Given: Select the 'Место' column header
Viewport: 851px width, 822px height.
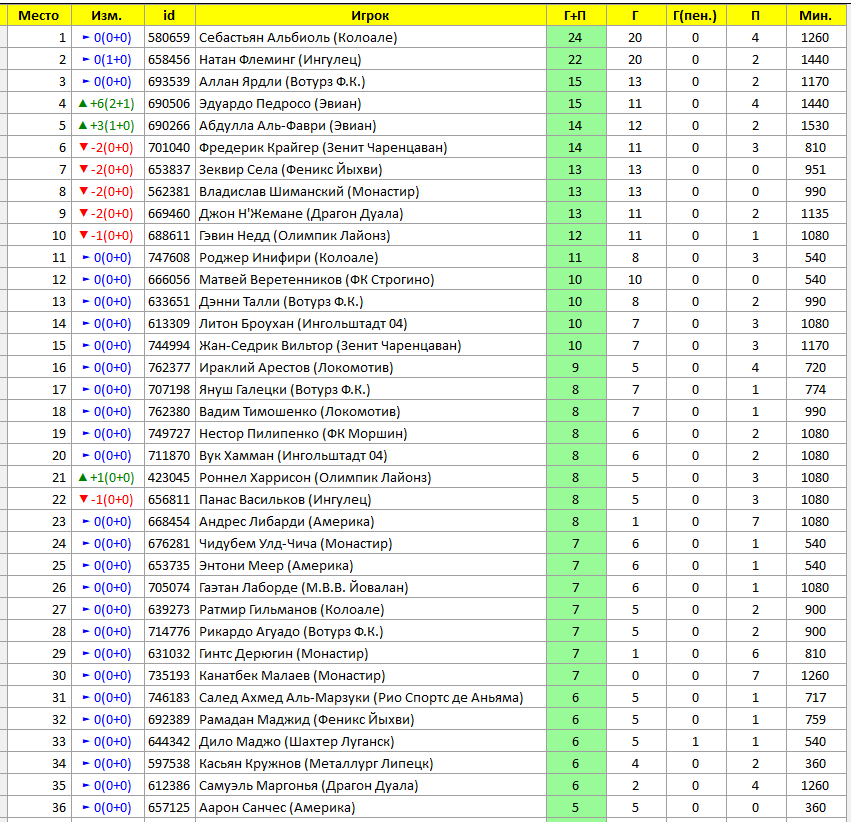Looking at the screenshot, I should click(39, 15).
